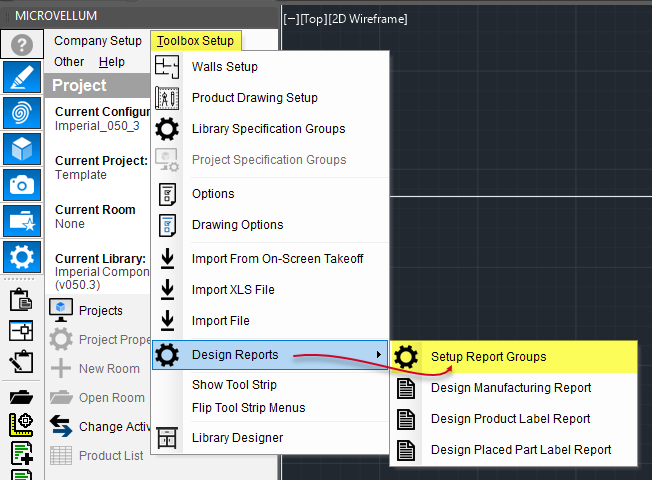652x480 pixels.
Task: Open Drawing Options menu entry
Action: point(270,225)
